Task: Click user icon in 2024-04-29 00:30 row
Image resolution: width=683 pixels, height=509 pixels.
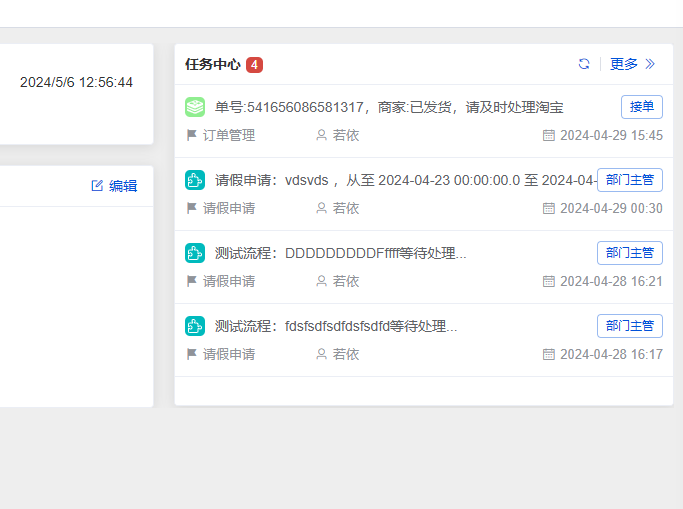Action: point(321,208)
